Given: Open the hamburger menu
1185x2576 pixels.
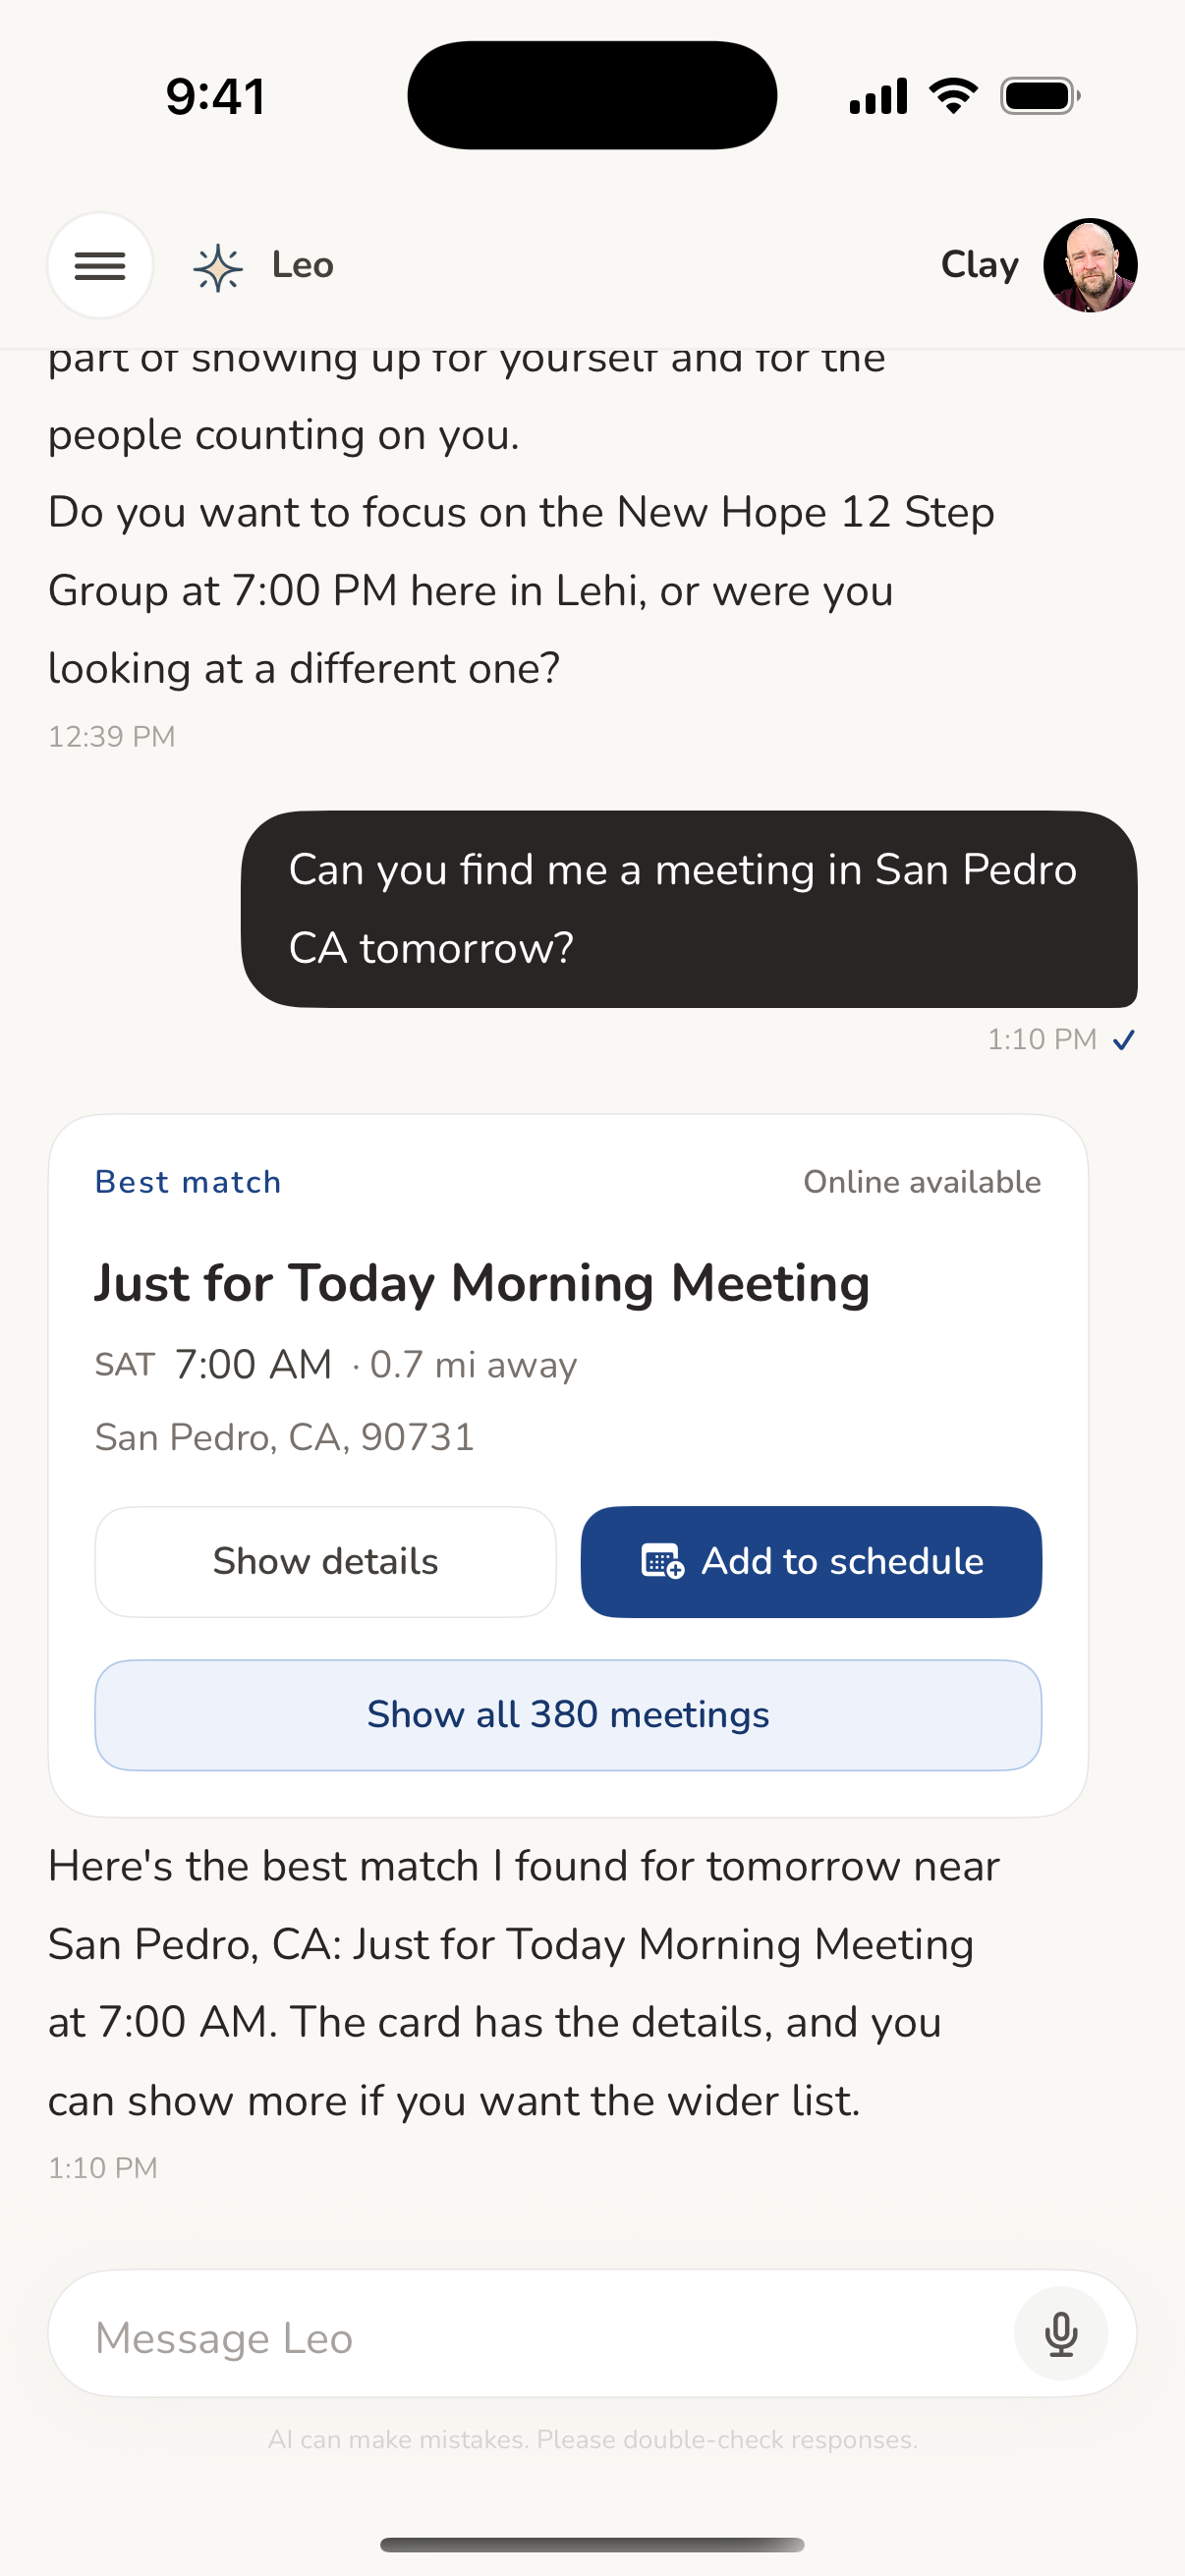Looking at the screenshot, I should (x=100, y=265).
